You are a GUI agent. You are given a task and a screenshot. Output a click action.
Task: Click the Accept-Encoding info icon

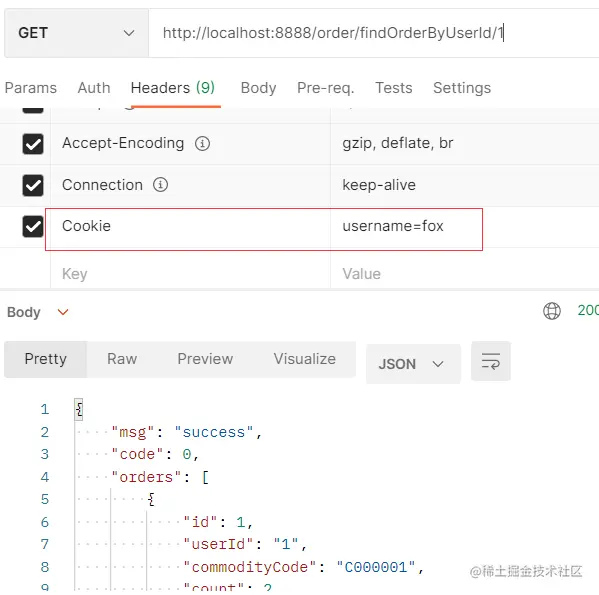(202, 144)
